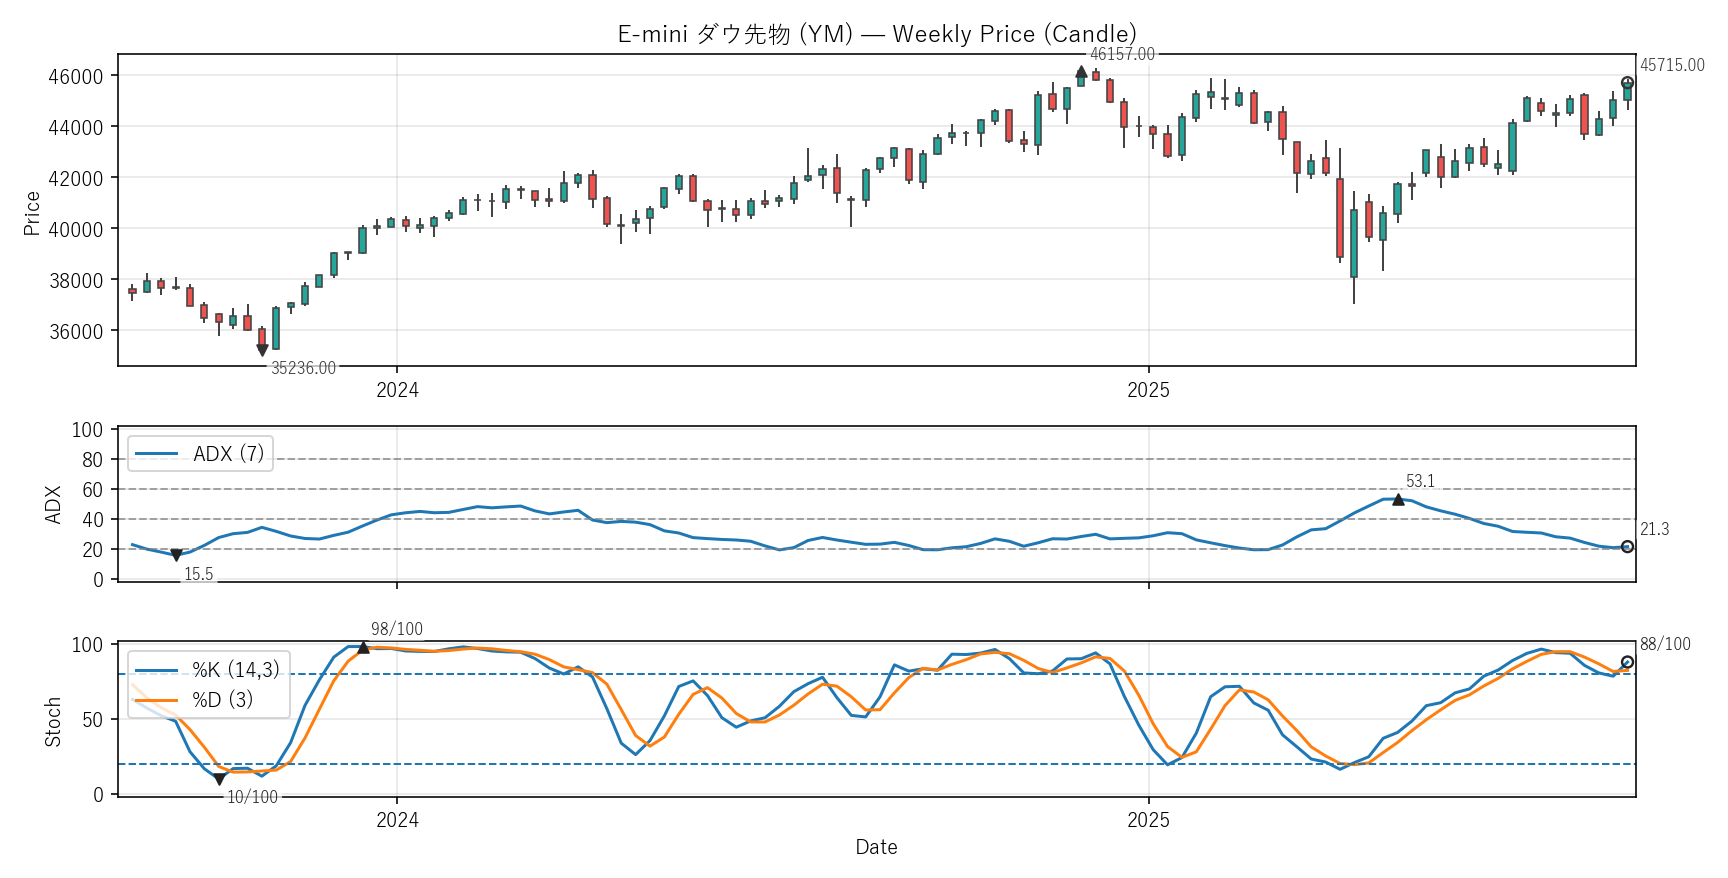The image size is (1728, 878).
Task: Click the ADX peak label 53.1
Action: click(x=1420, y=481)
